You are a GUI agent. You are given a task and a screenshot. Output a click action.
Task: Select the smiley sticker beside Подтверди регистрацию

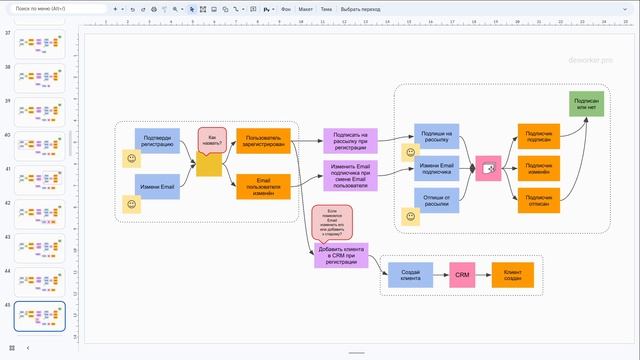click(x=131, y=158)
